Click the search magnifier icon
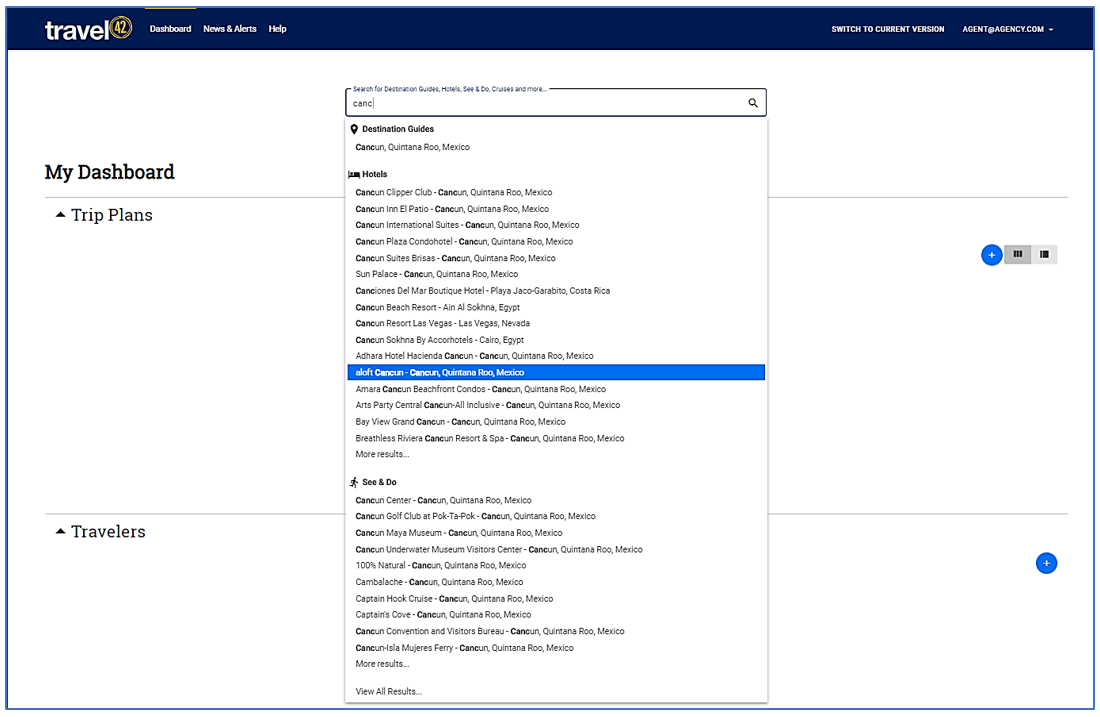 pyautogui.click(x=753, y=103)
